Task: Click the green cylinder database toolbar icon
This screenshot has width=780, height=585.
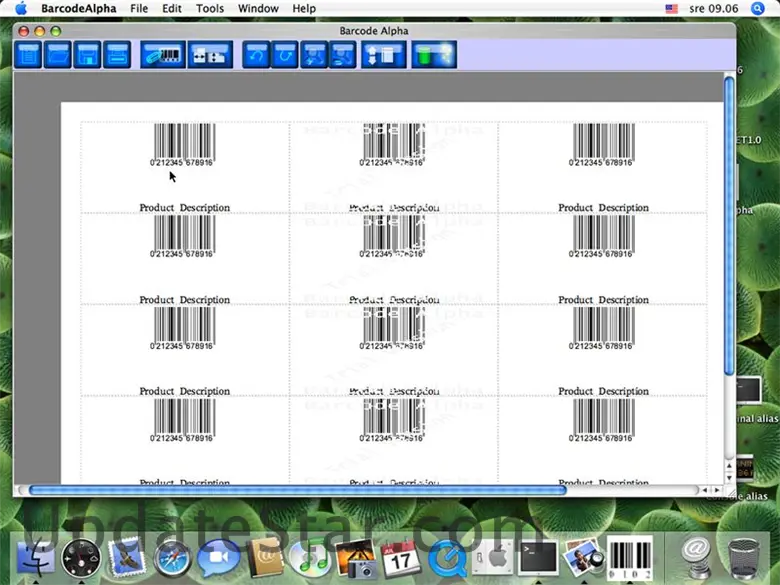Action: tap(434, 54)
